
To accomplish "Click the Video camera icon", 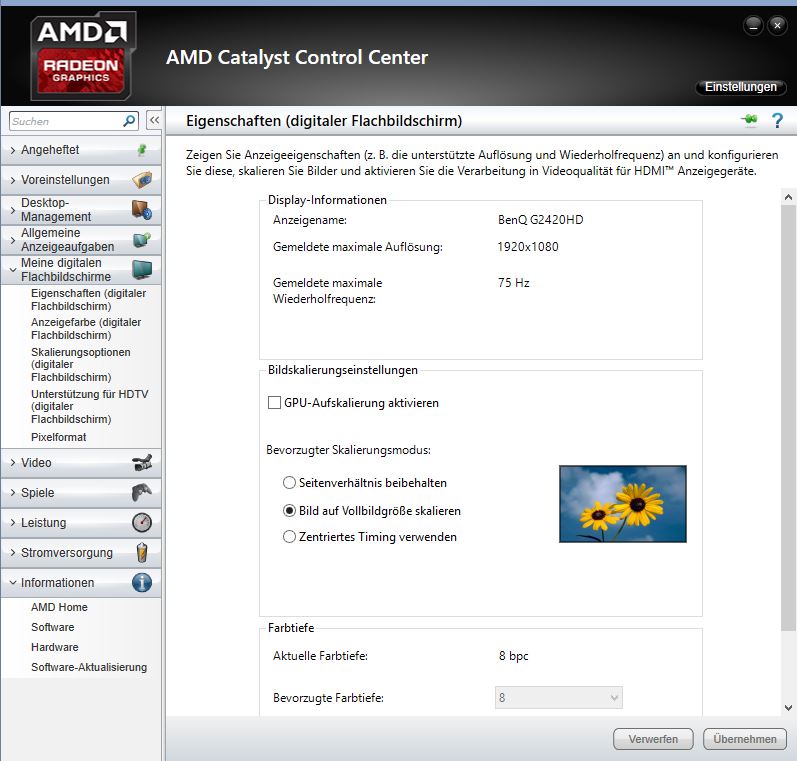I will (142, 463).
